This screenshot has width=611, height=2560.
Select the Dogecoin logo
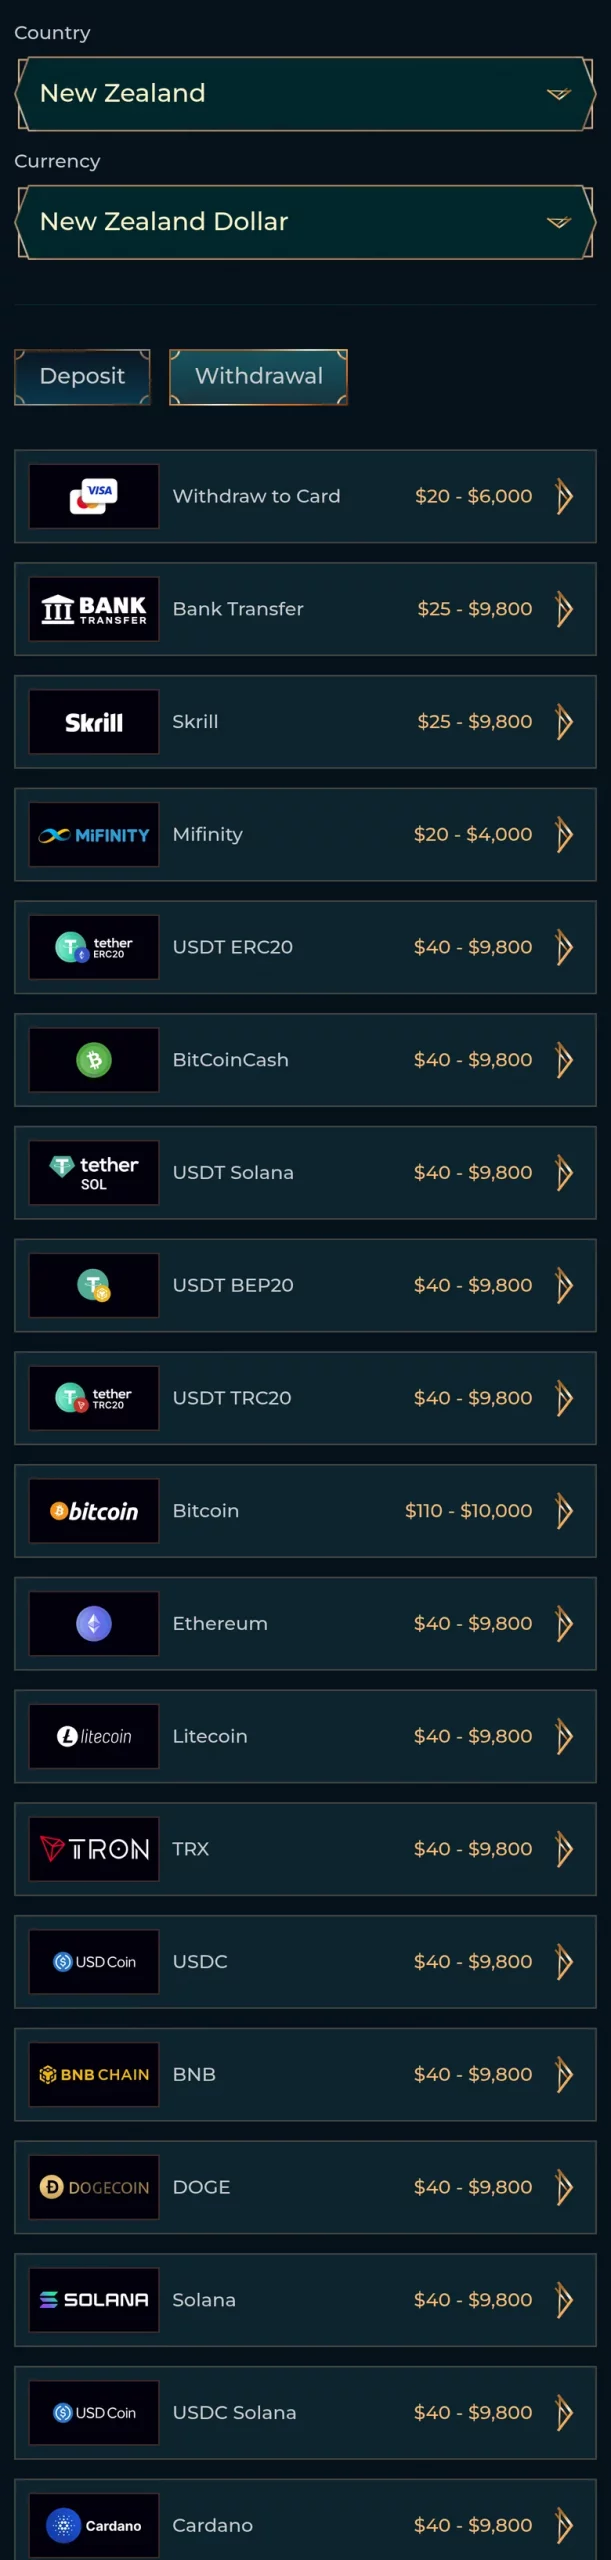pyautogui.click(x=94, y=2187)
